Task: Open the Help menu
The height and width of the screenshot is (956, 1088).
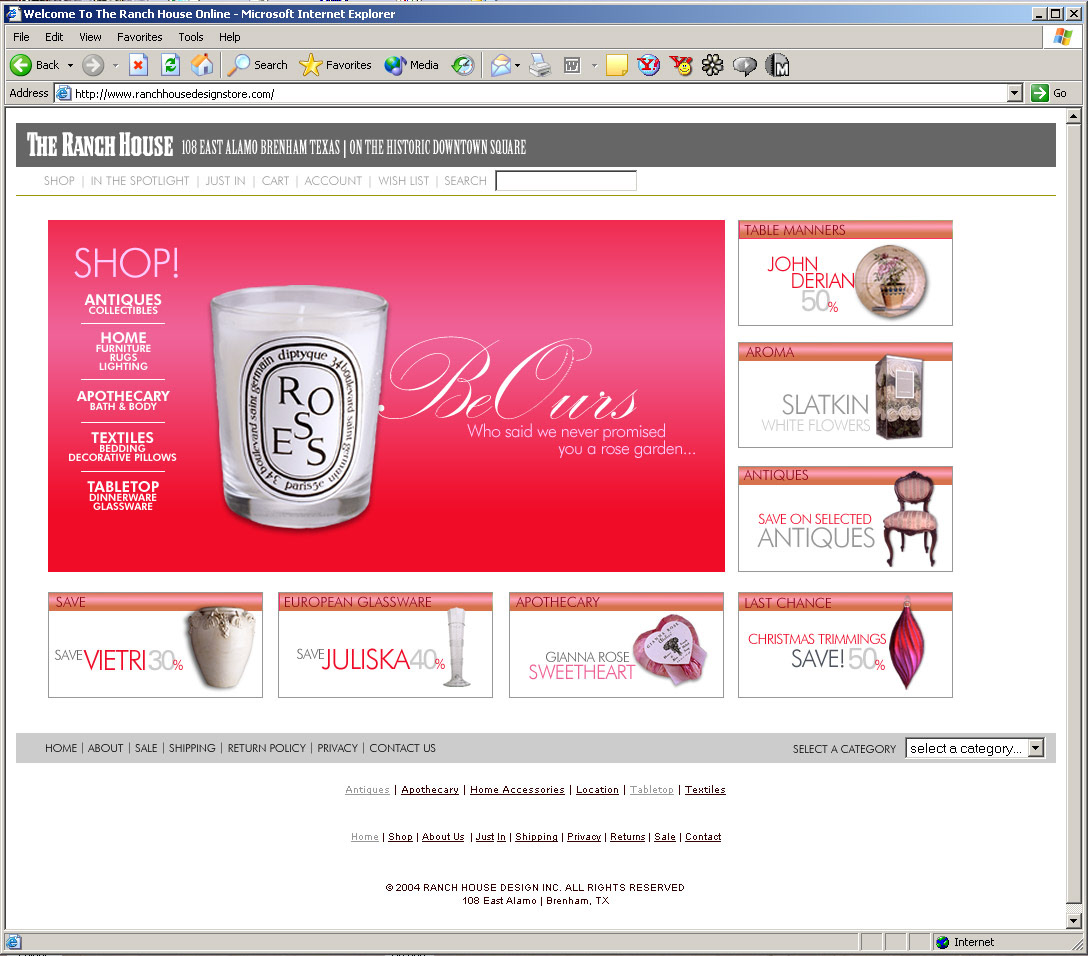Action: tap(230, 37)
